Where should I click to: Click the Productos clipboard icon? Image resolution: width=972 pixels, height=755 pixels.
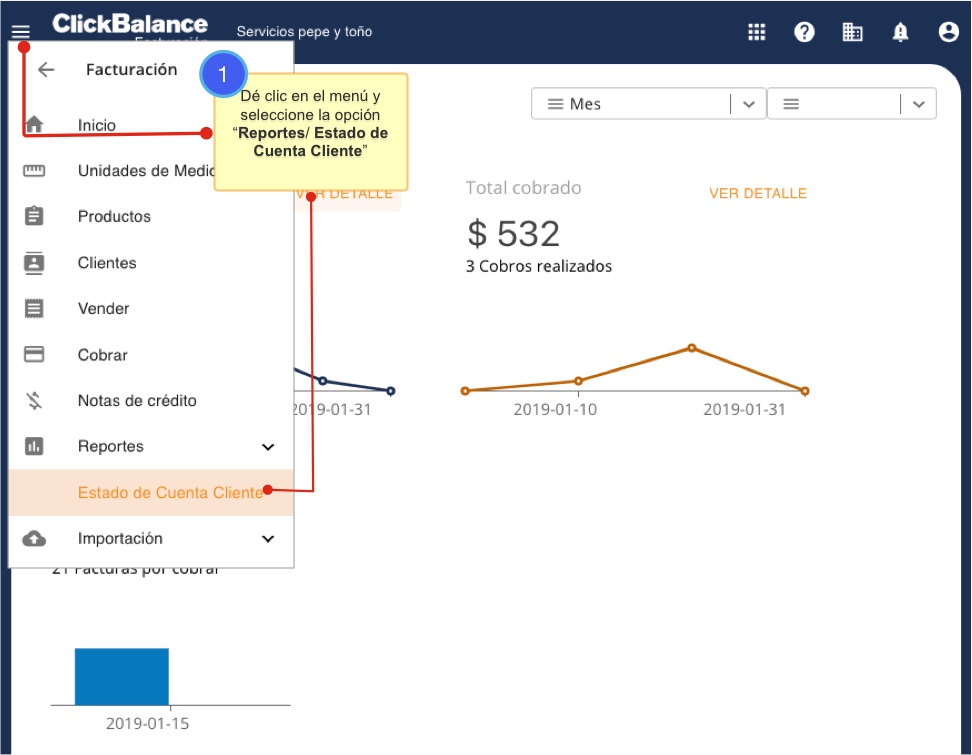(34, 217)
